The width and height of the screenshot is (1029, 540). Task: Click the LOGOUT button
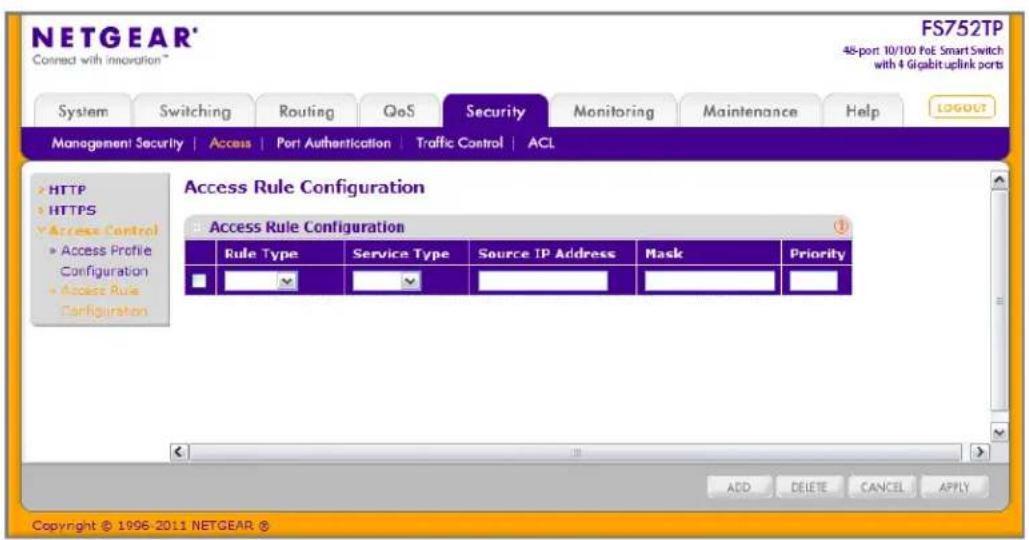[961, 108]
